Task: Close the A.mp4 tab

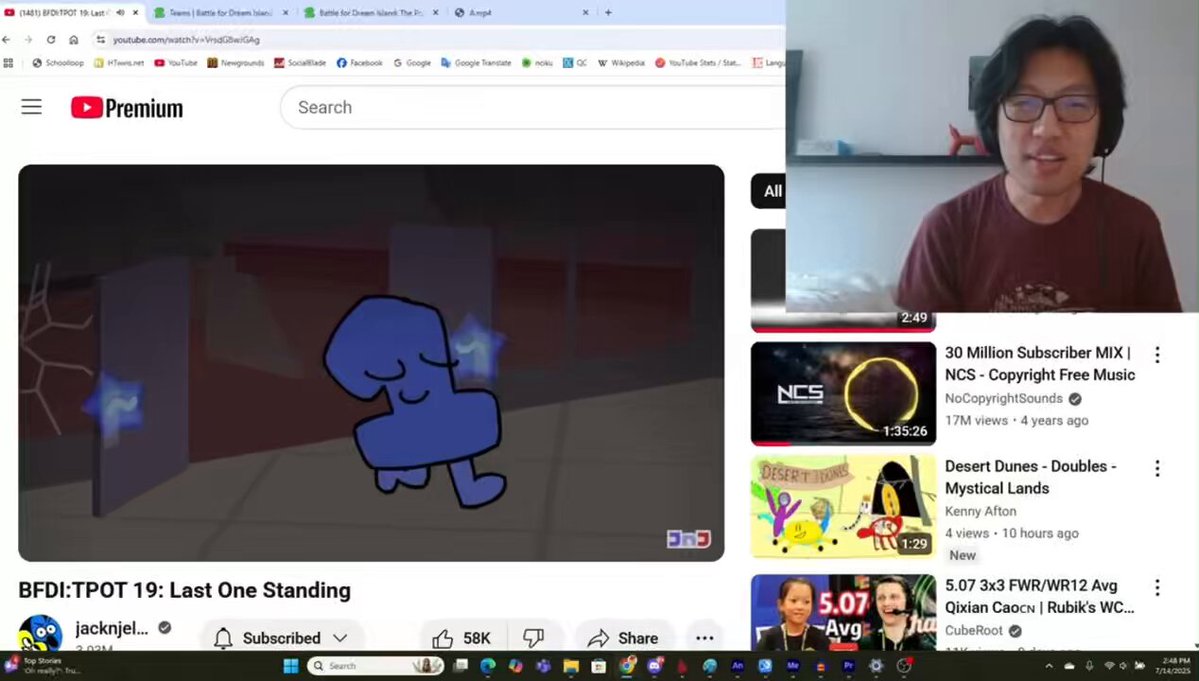Action: coord(586,13)
